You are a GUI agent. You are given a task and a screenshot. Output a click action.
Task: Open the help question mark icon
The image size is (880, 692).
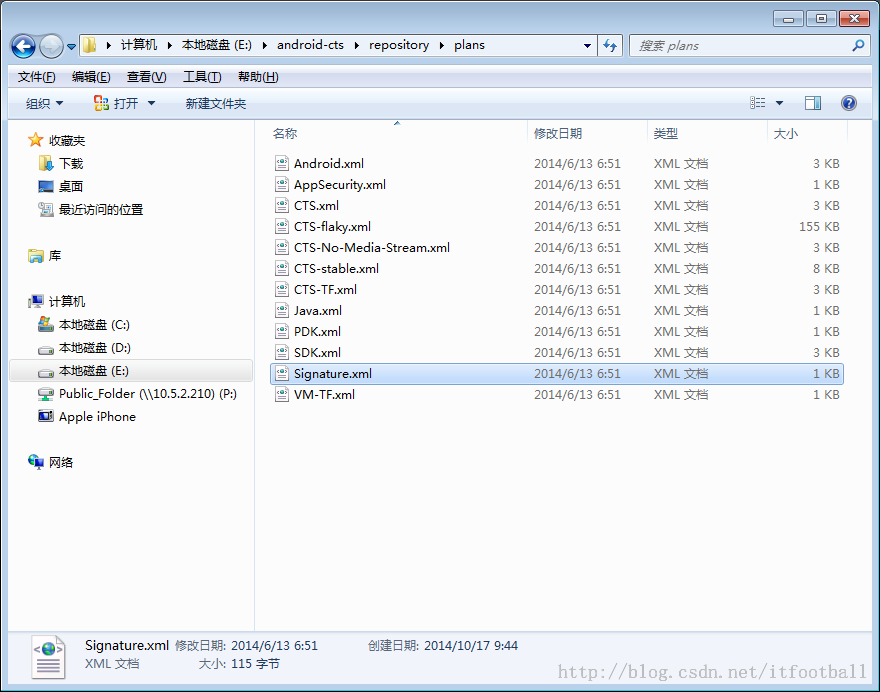(849, 103)
